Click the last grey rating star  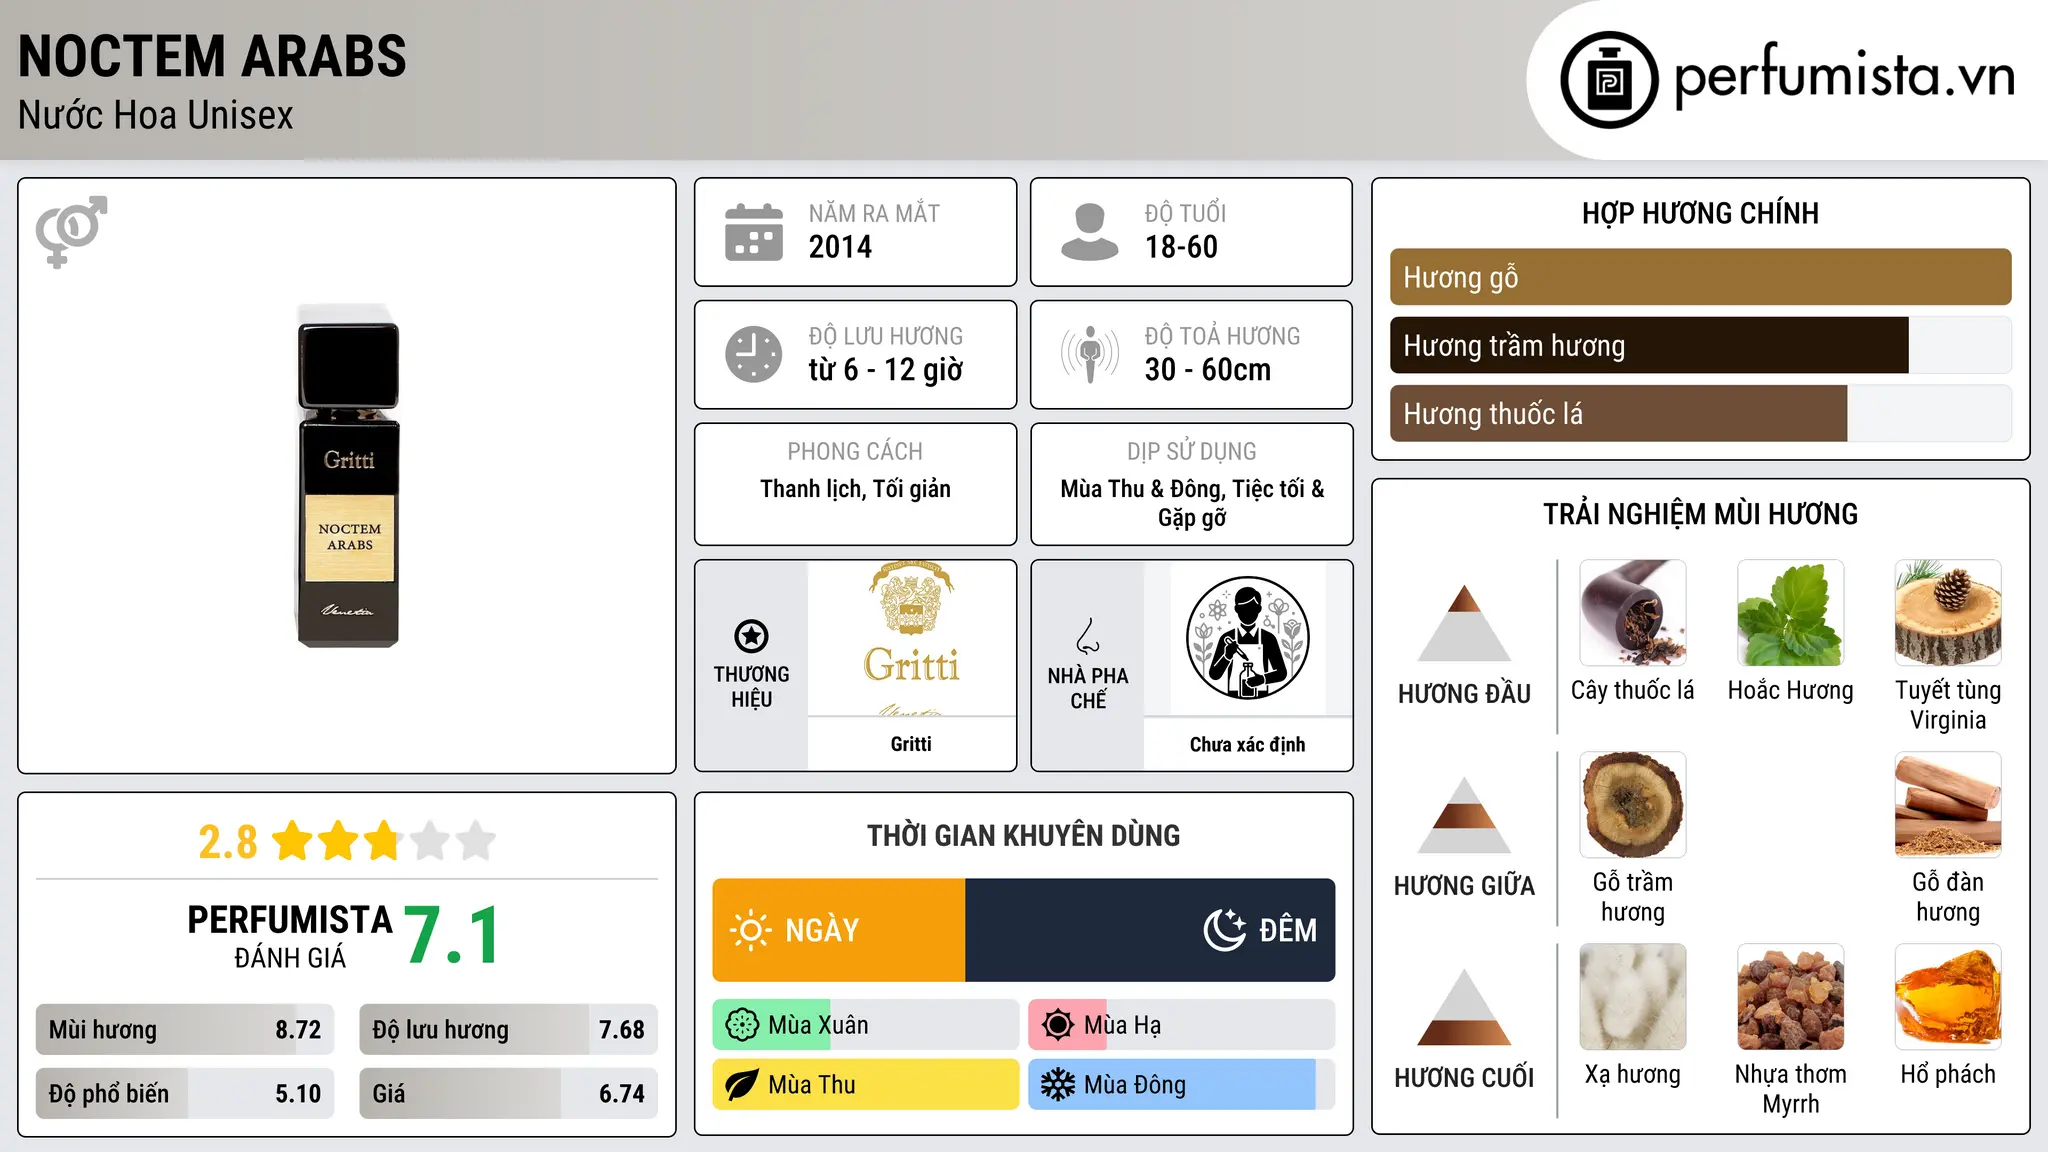[476, 841]
